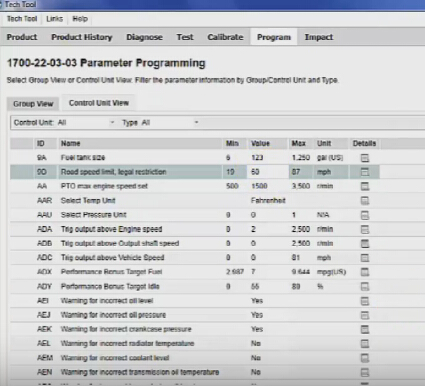The height and width of the screenshot is (386, 425).
Task: Click the ID cell AEK
Action: [x=44, y=330]
